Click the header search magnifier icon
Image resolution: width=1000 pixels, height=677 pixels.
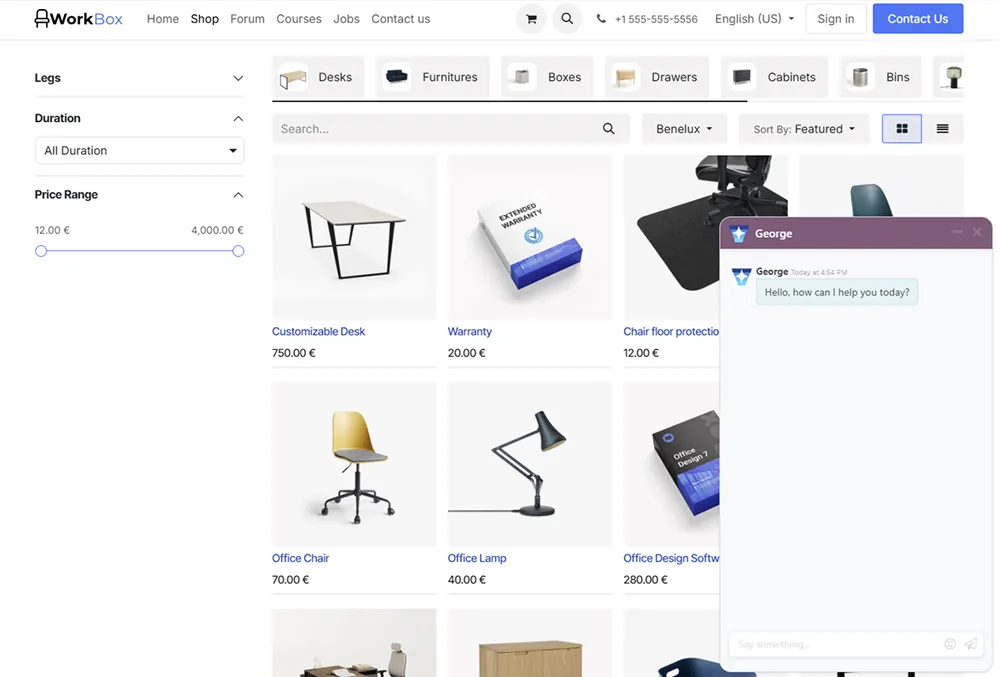(566, 18)
